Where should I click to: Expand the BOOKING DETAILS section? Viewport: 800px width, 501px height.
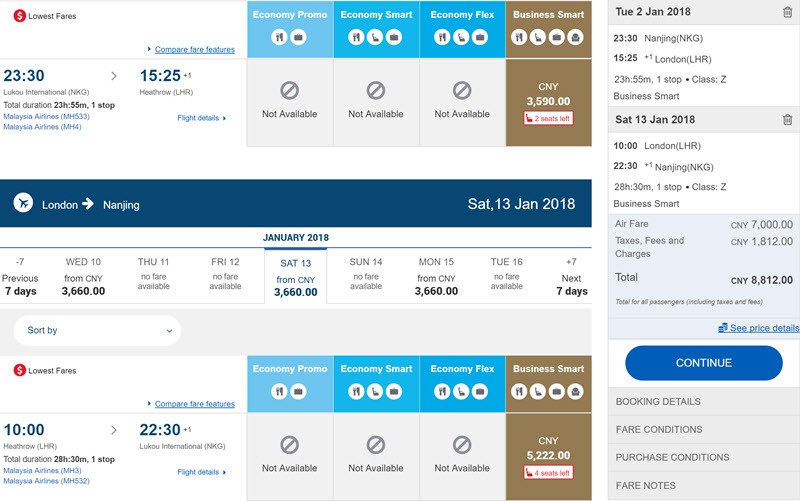704,402
